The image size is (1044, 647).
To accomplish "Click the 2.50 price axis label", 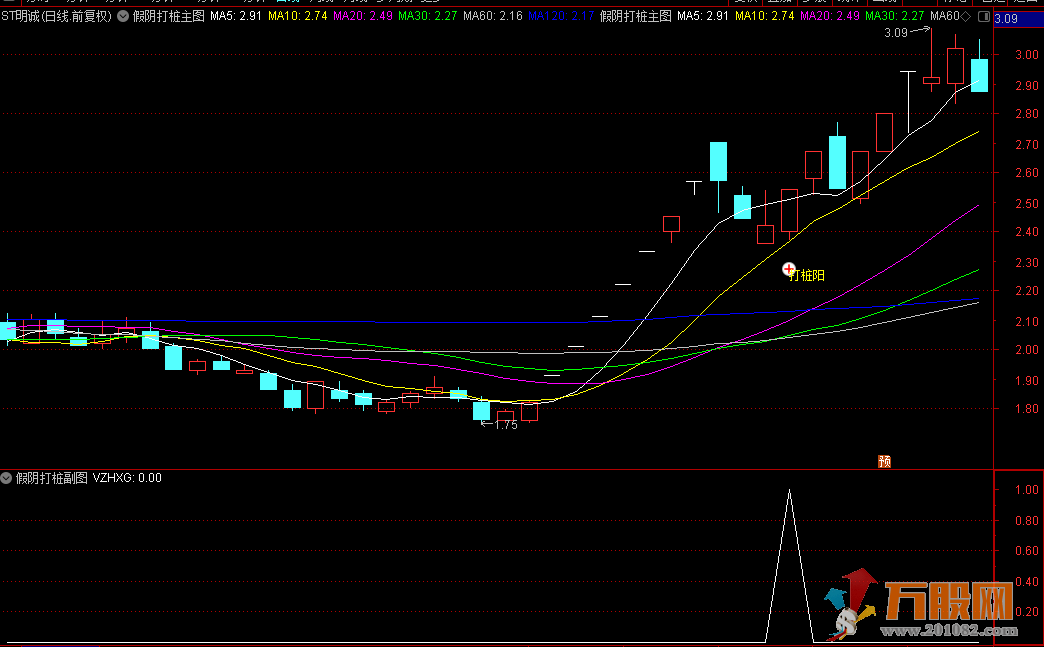I will [1027, 204].
